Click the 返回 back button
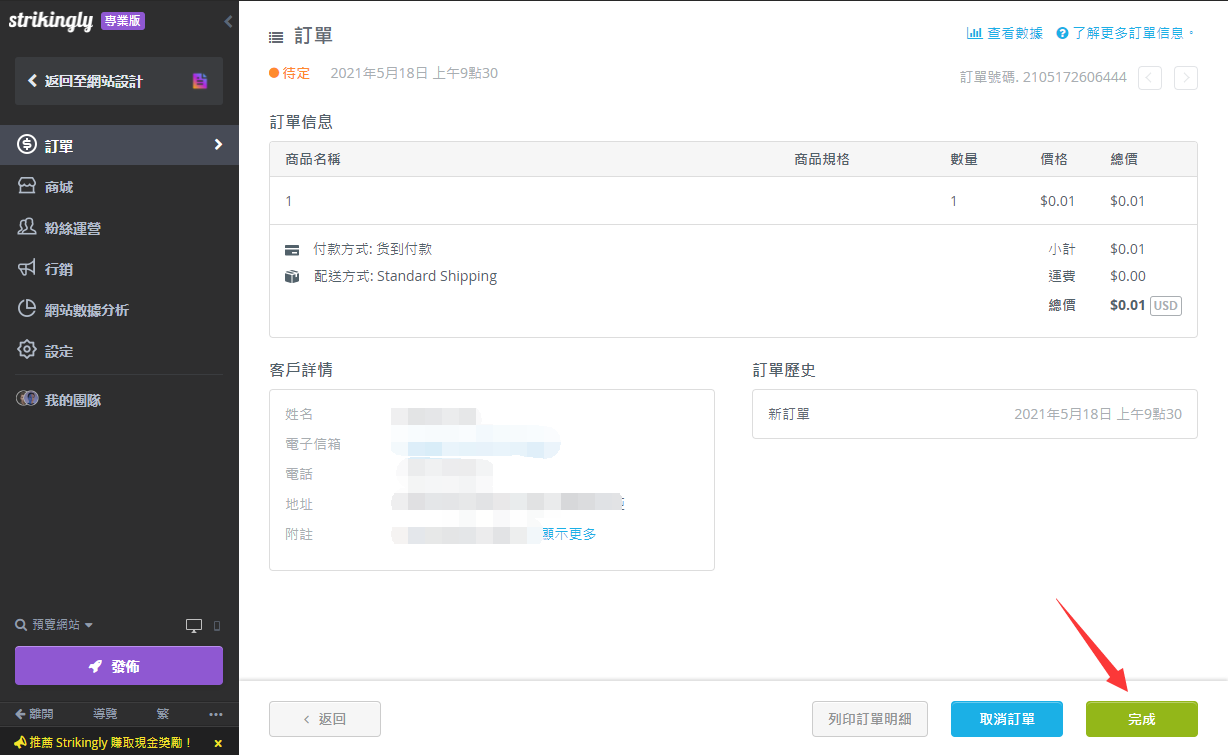The height and width of the screenshot is (755, 1228). point(325,719)
